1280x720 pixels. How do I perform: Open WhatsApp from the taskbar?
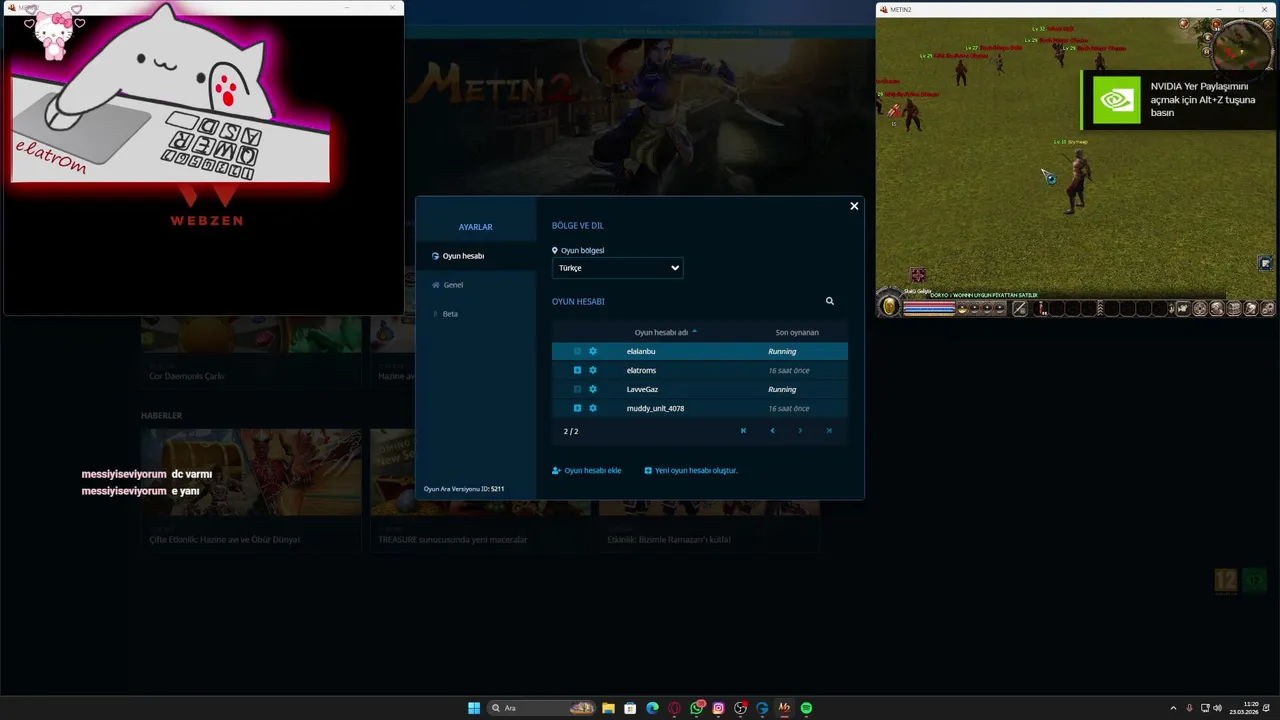pyautogui.click(x=696, y=708)
